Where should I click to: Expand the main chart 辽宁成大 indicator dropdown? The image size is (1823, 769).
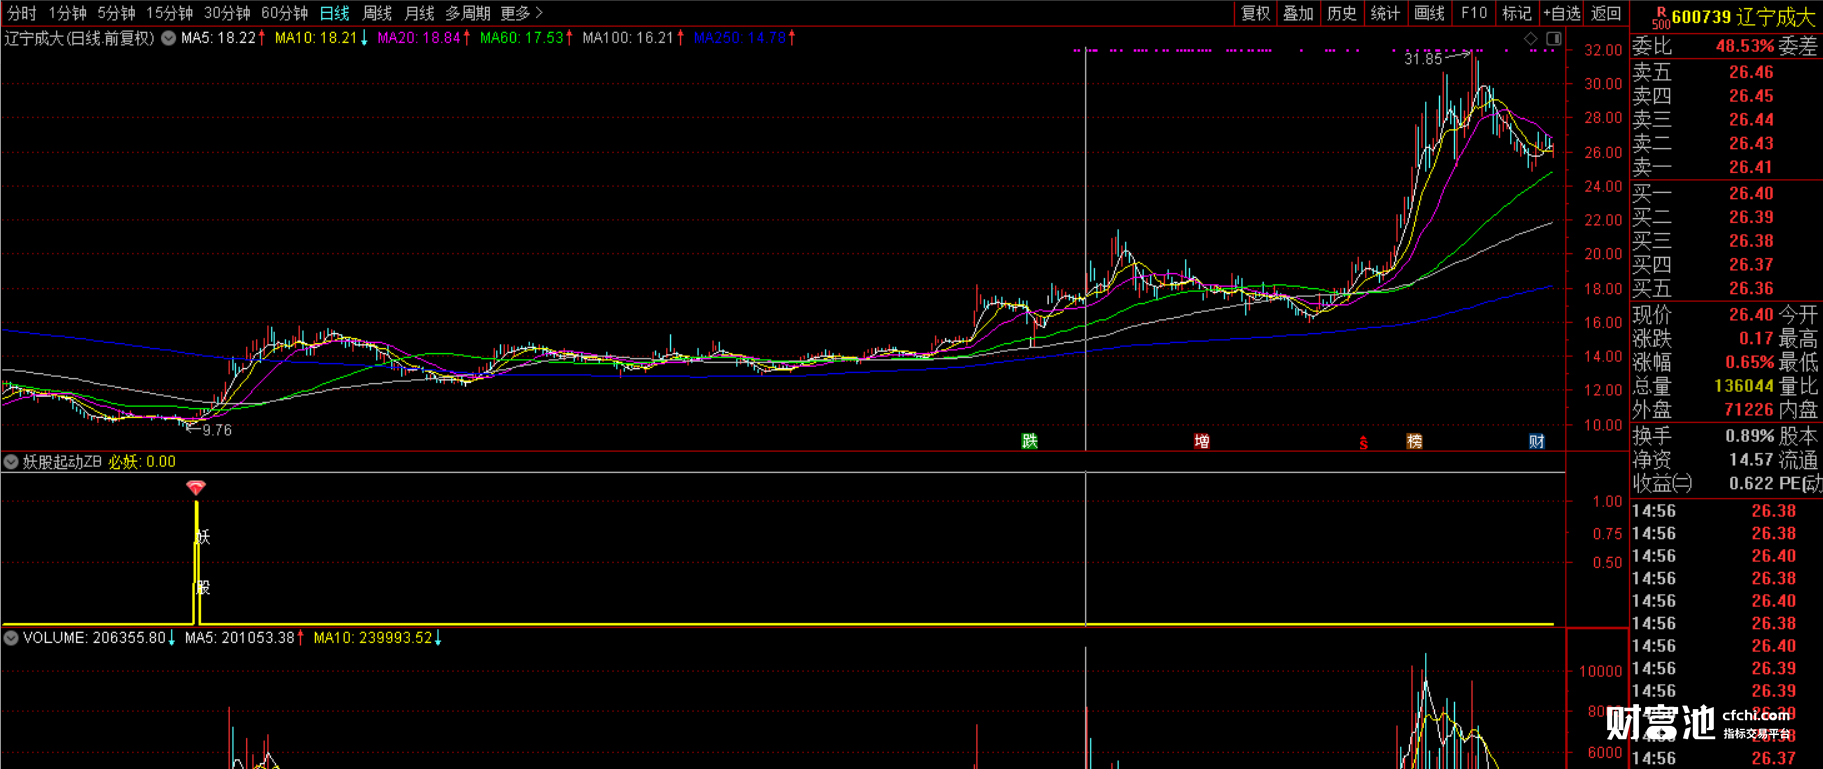pos(169,38)
